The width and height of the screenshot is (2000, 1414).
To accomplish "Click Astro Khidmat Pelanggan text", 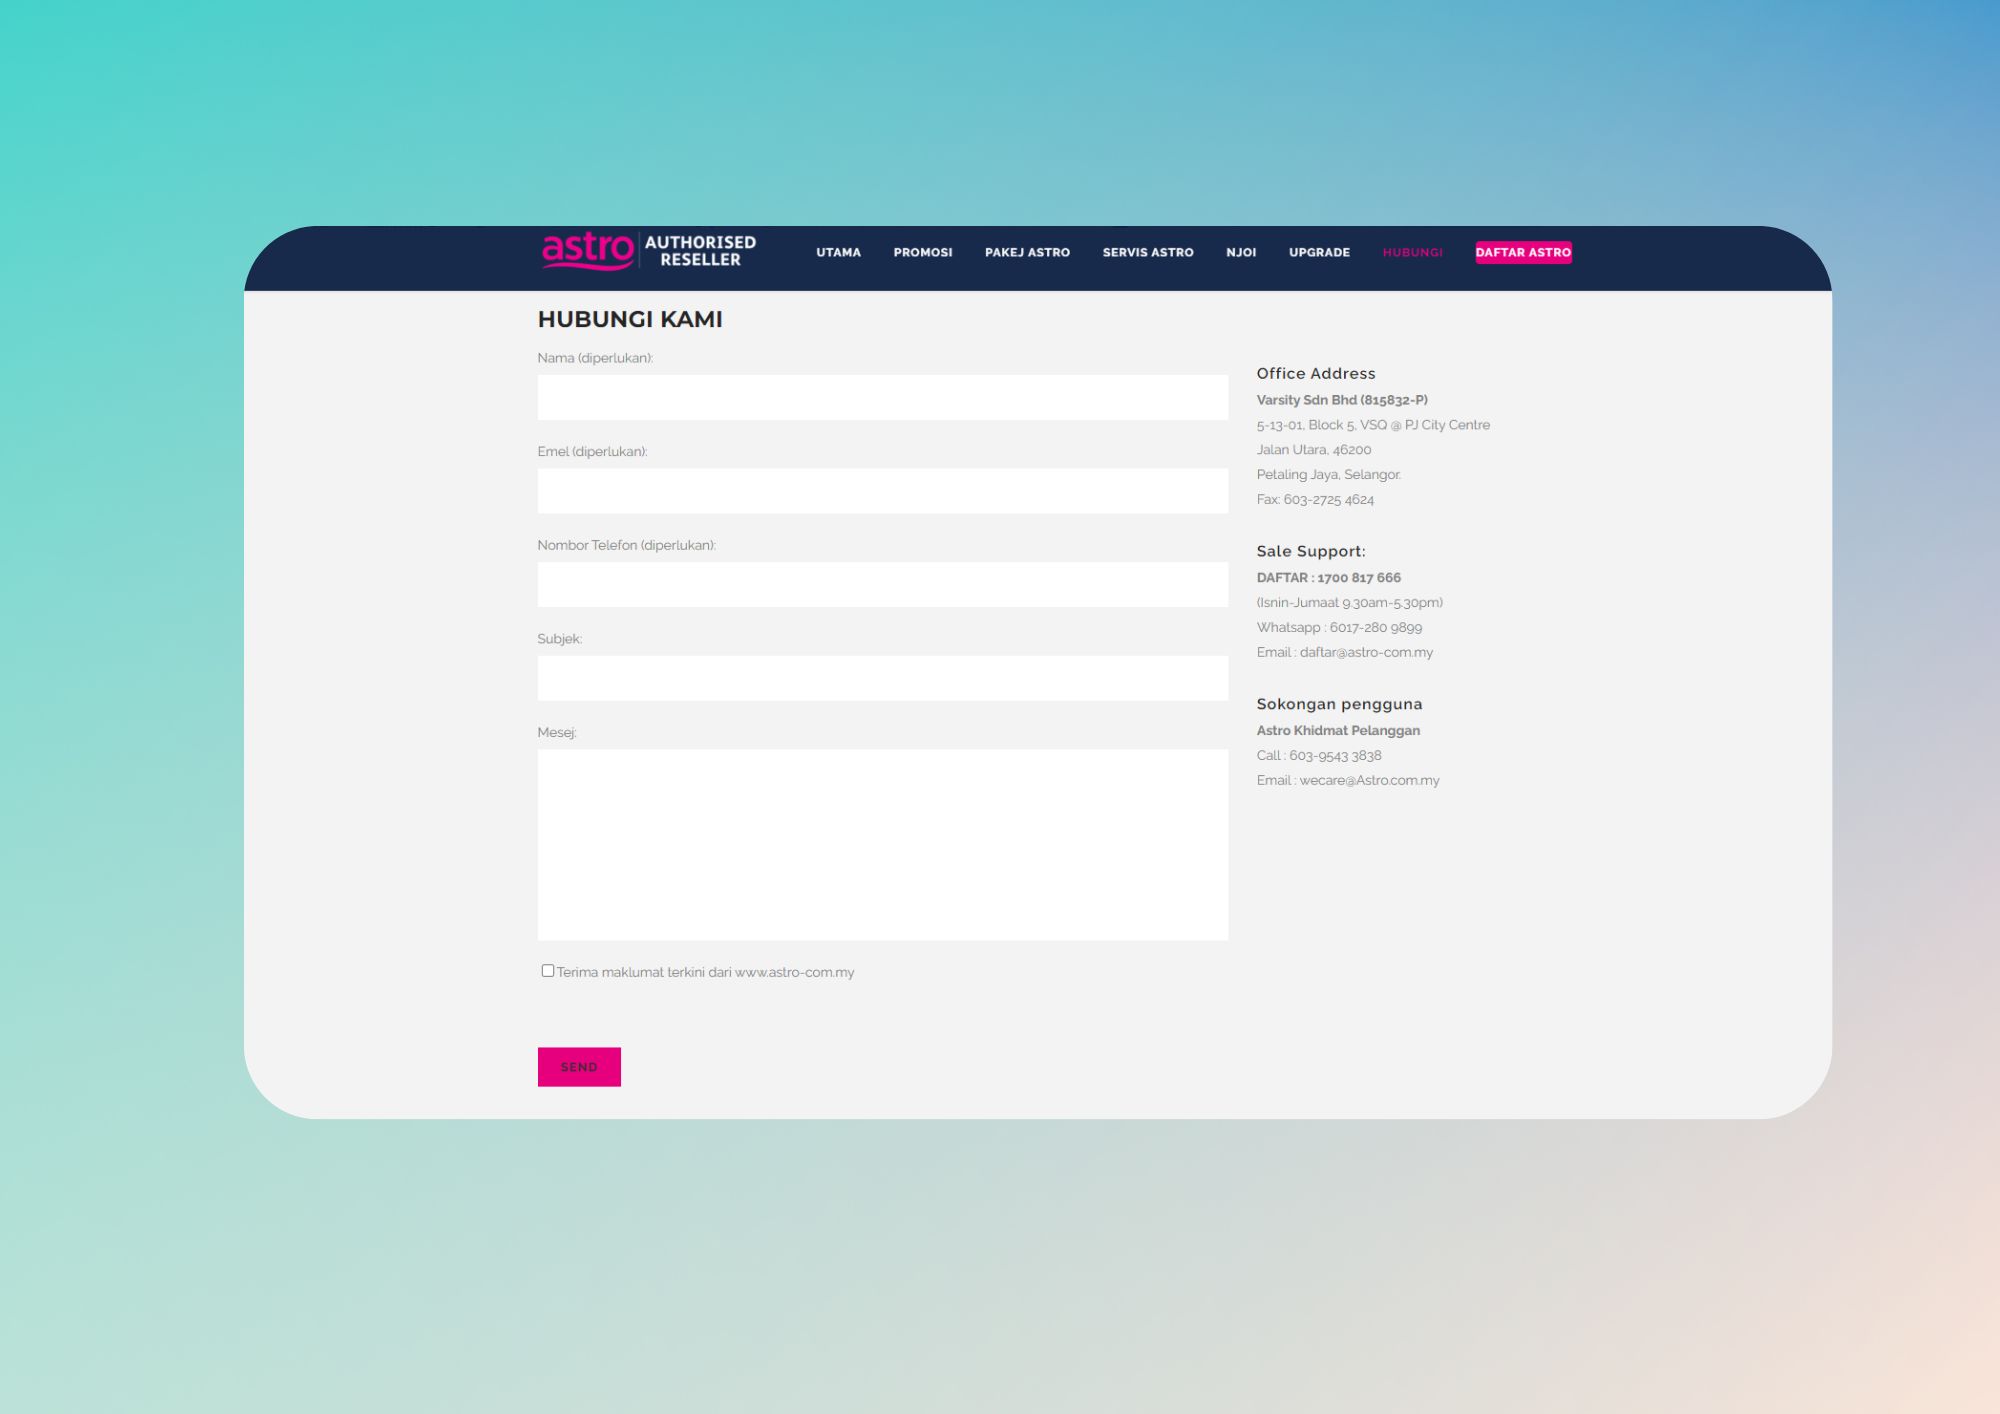I will click(1338, 731).
